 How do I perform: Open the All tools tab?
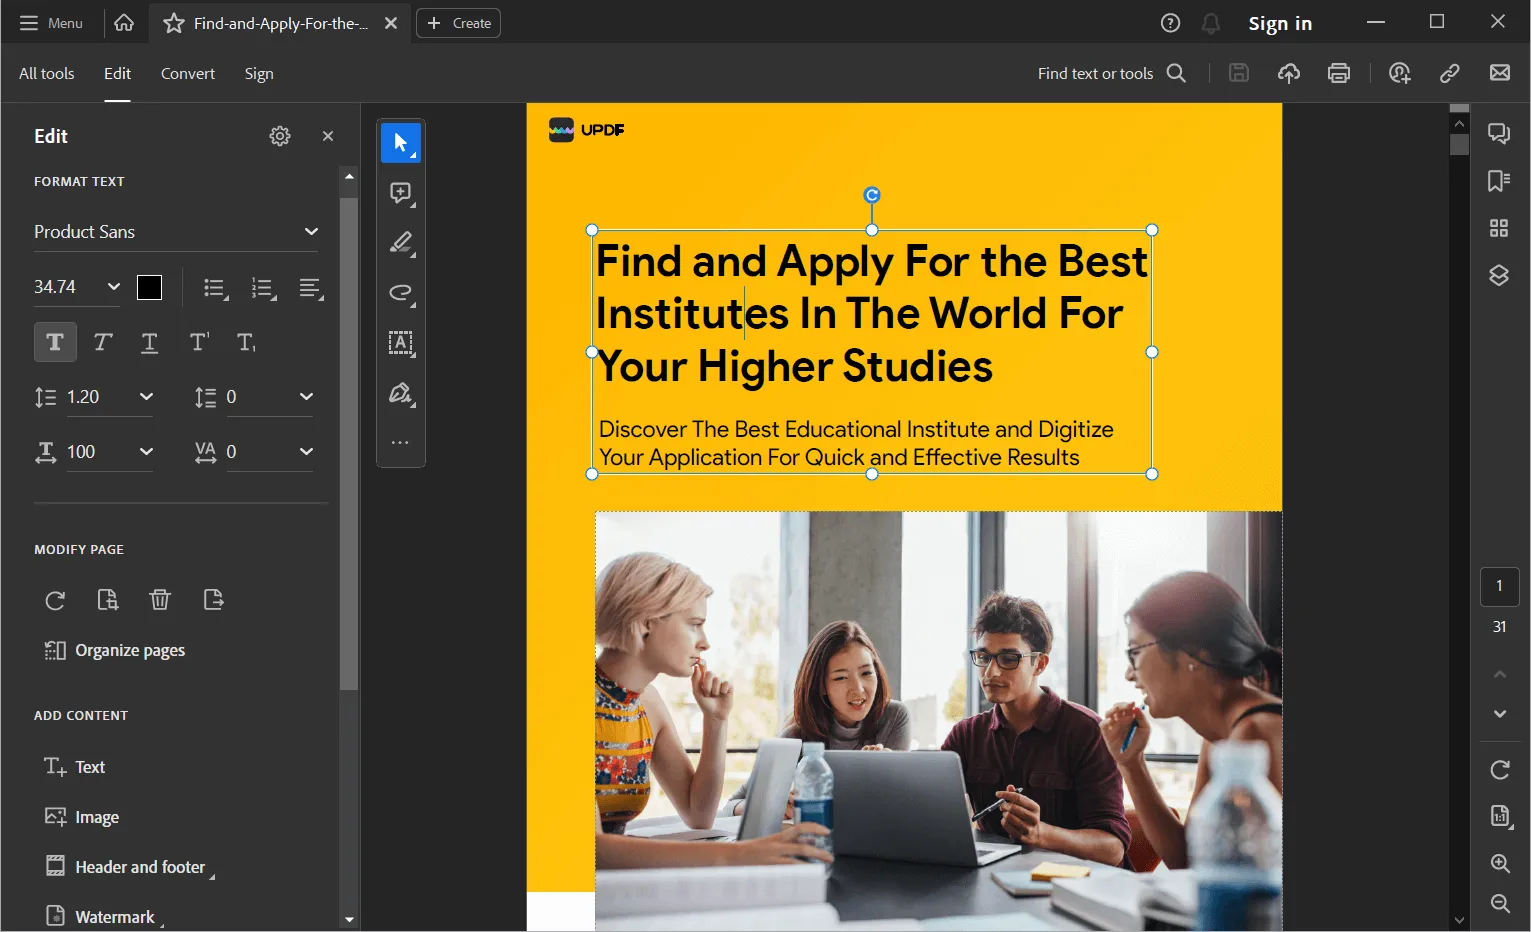click(46, 74)
